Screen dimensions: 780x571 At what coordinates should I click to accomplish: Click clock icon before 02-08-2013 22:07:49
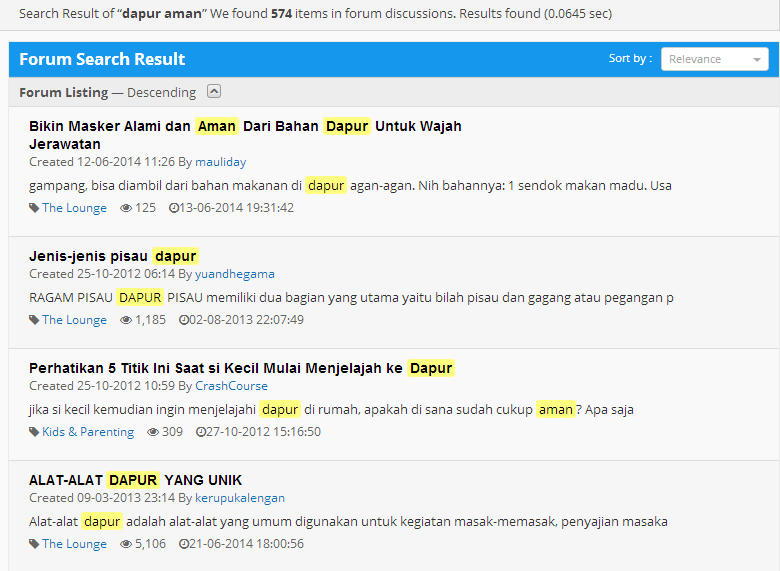pos(184,320)
